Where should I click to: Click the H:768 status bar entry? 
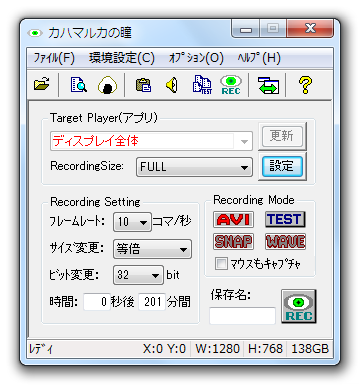(x=265, y=349)
